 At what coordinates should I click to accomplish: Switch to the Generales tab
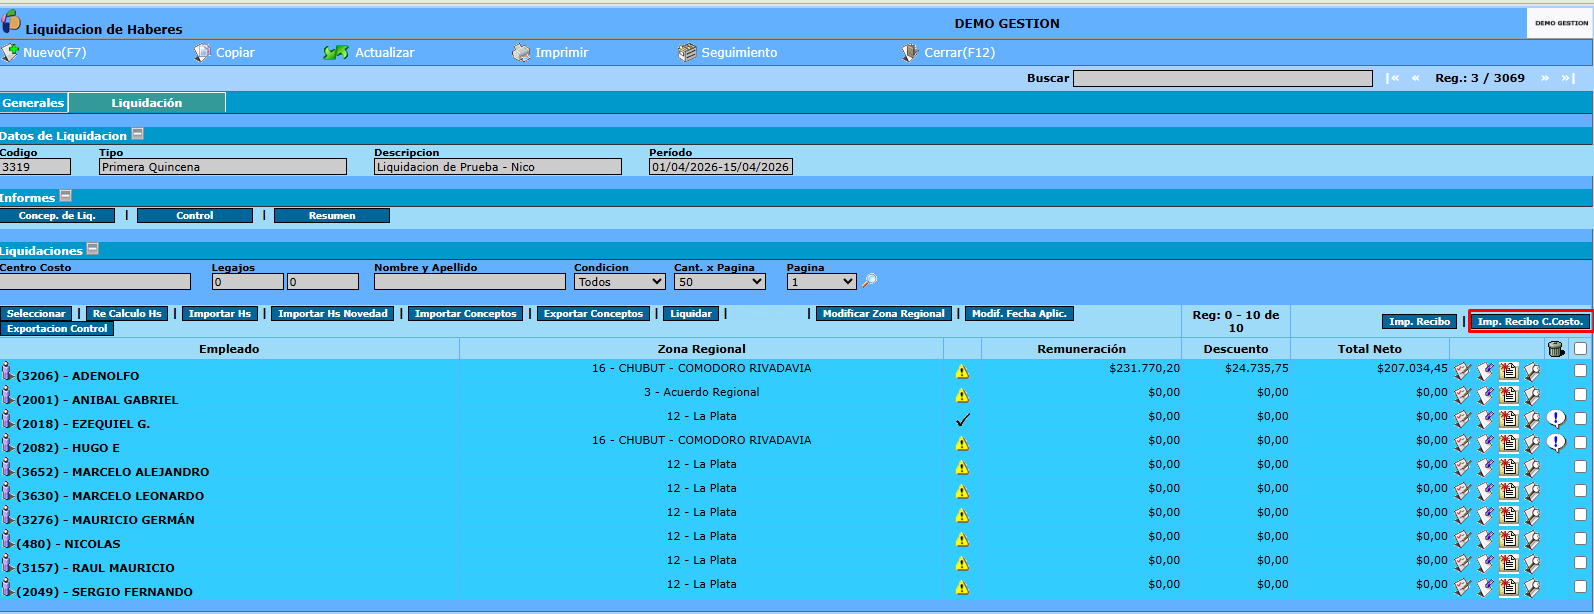[33, 103]
